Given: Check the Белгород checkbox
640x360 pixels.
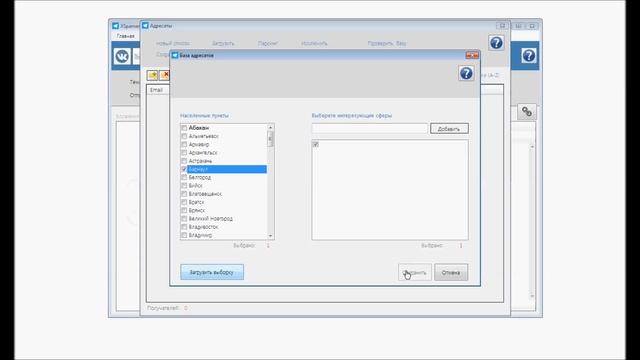Looking at the screenshot, I should (184, 178).
